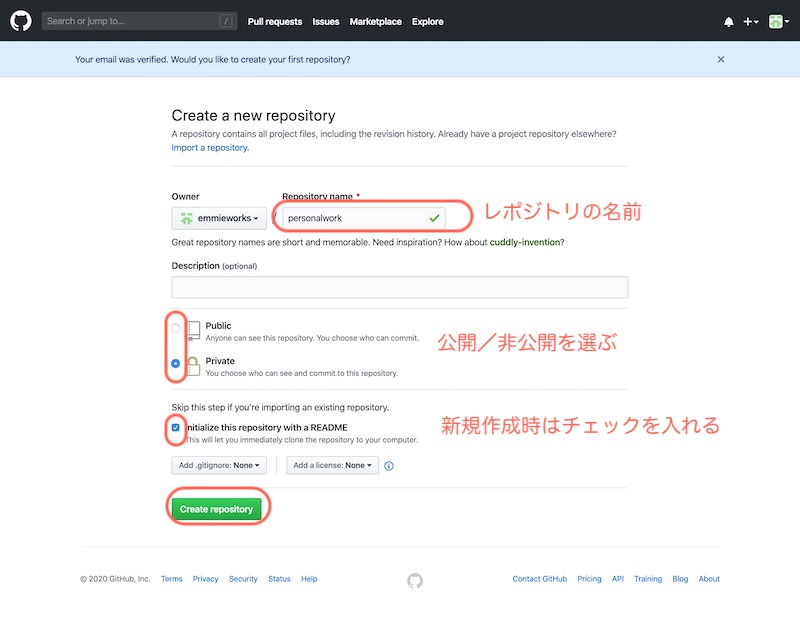
Task: Open the Blog footer link
Action: click(680, 579)
